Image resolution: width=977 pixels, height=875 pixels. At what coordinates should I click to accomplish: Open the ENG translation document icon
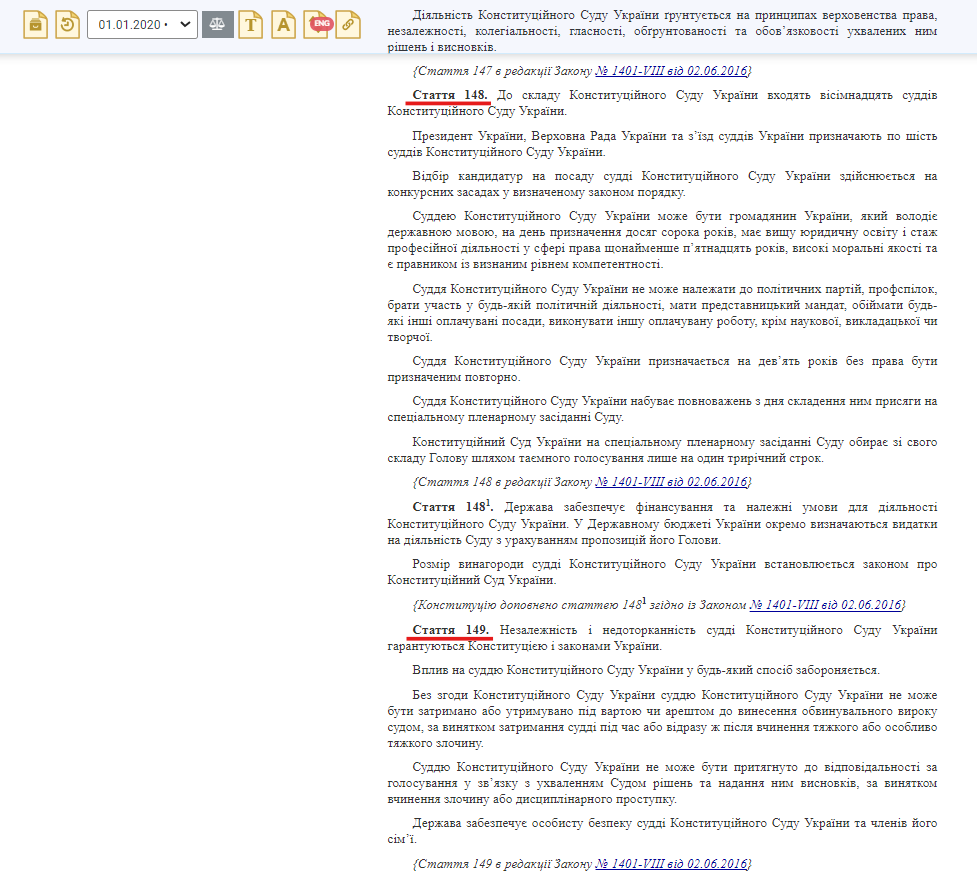318,25
